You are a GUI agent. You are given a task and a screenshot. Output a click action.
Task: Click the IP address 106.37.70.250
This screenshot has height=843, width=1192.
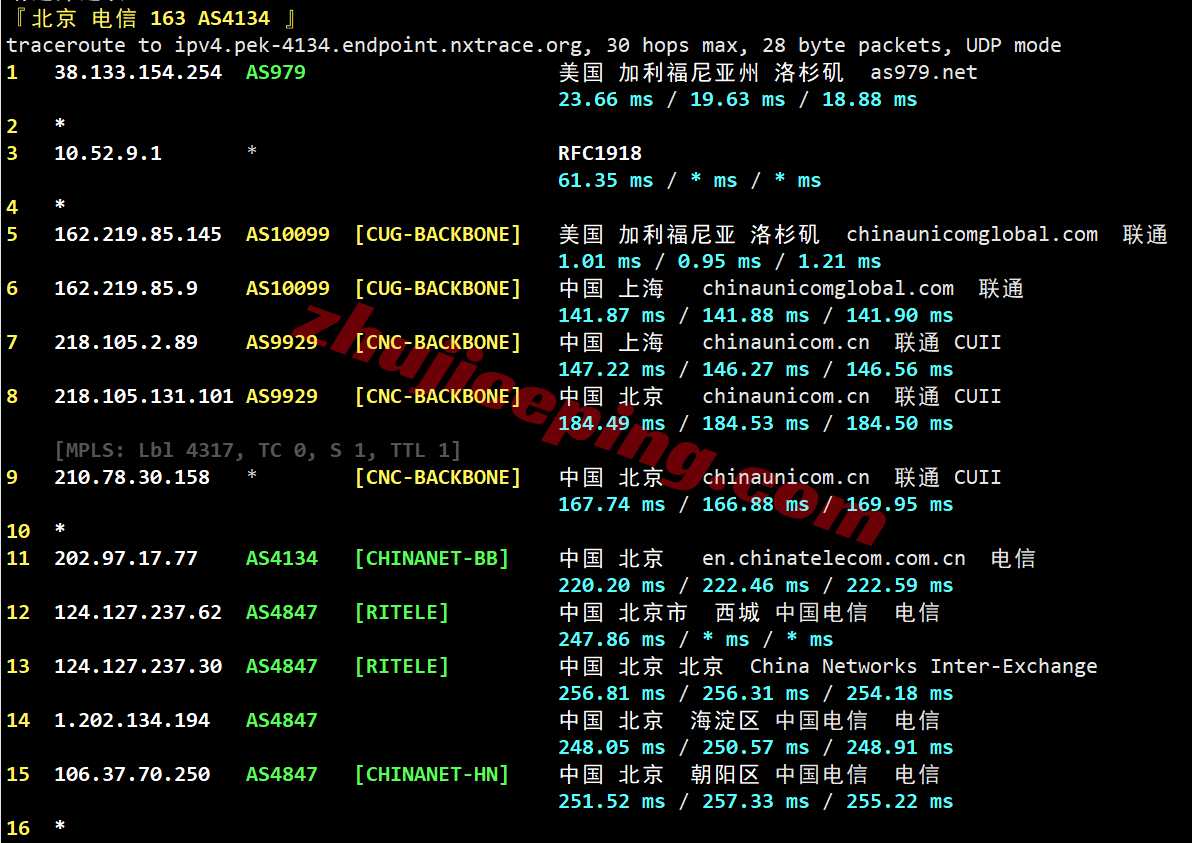point(132,774)
